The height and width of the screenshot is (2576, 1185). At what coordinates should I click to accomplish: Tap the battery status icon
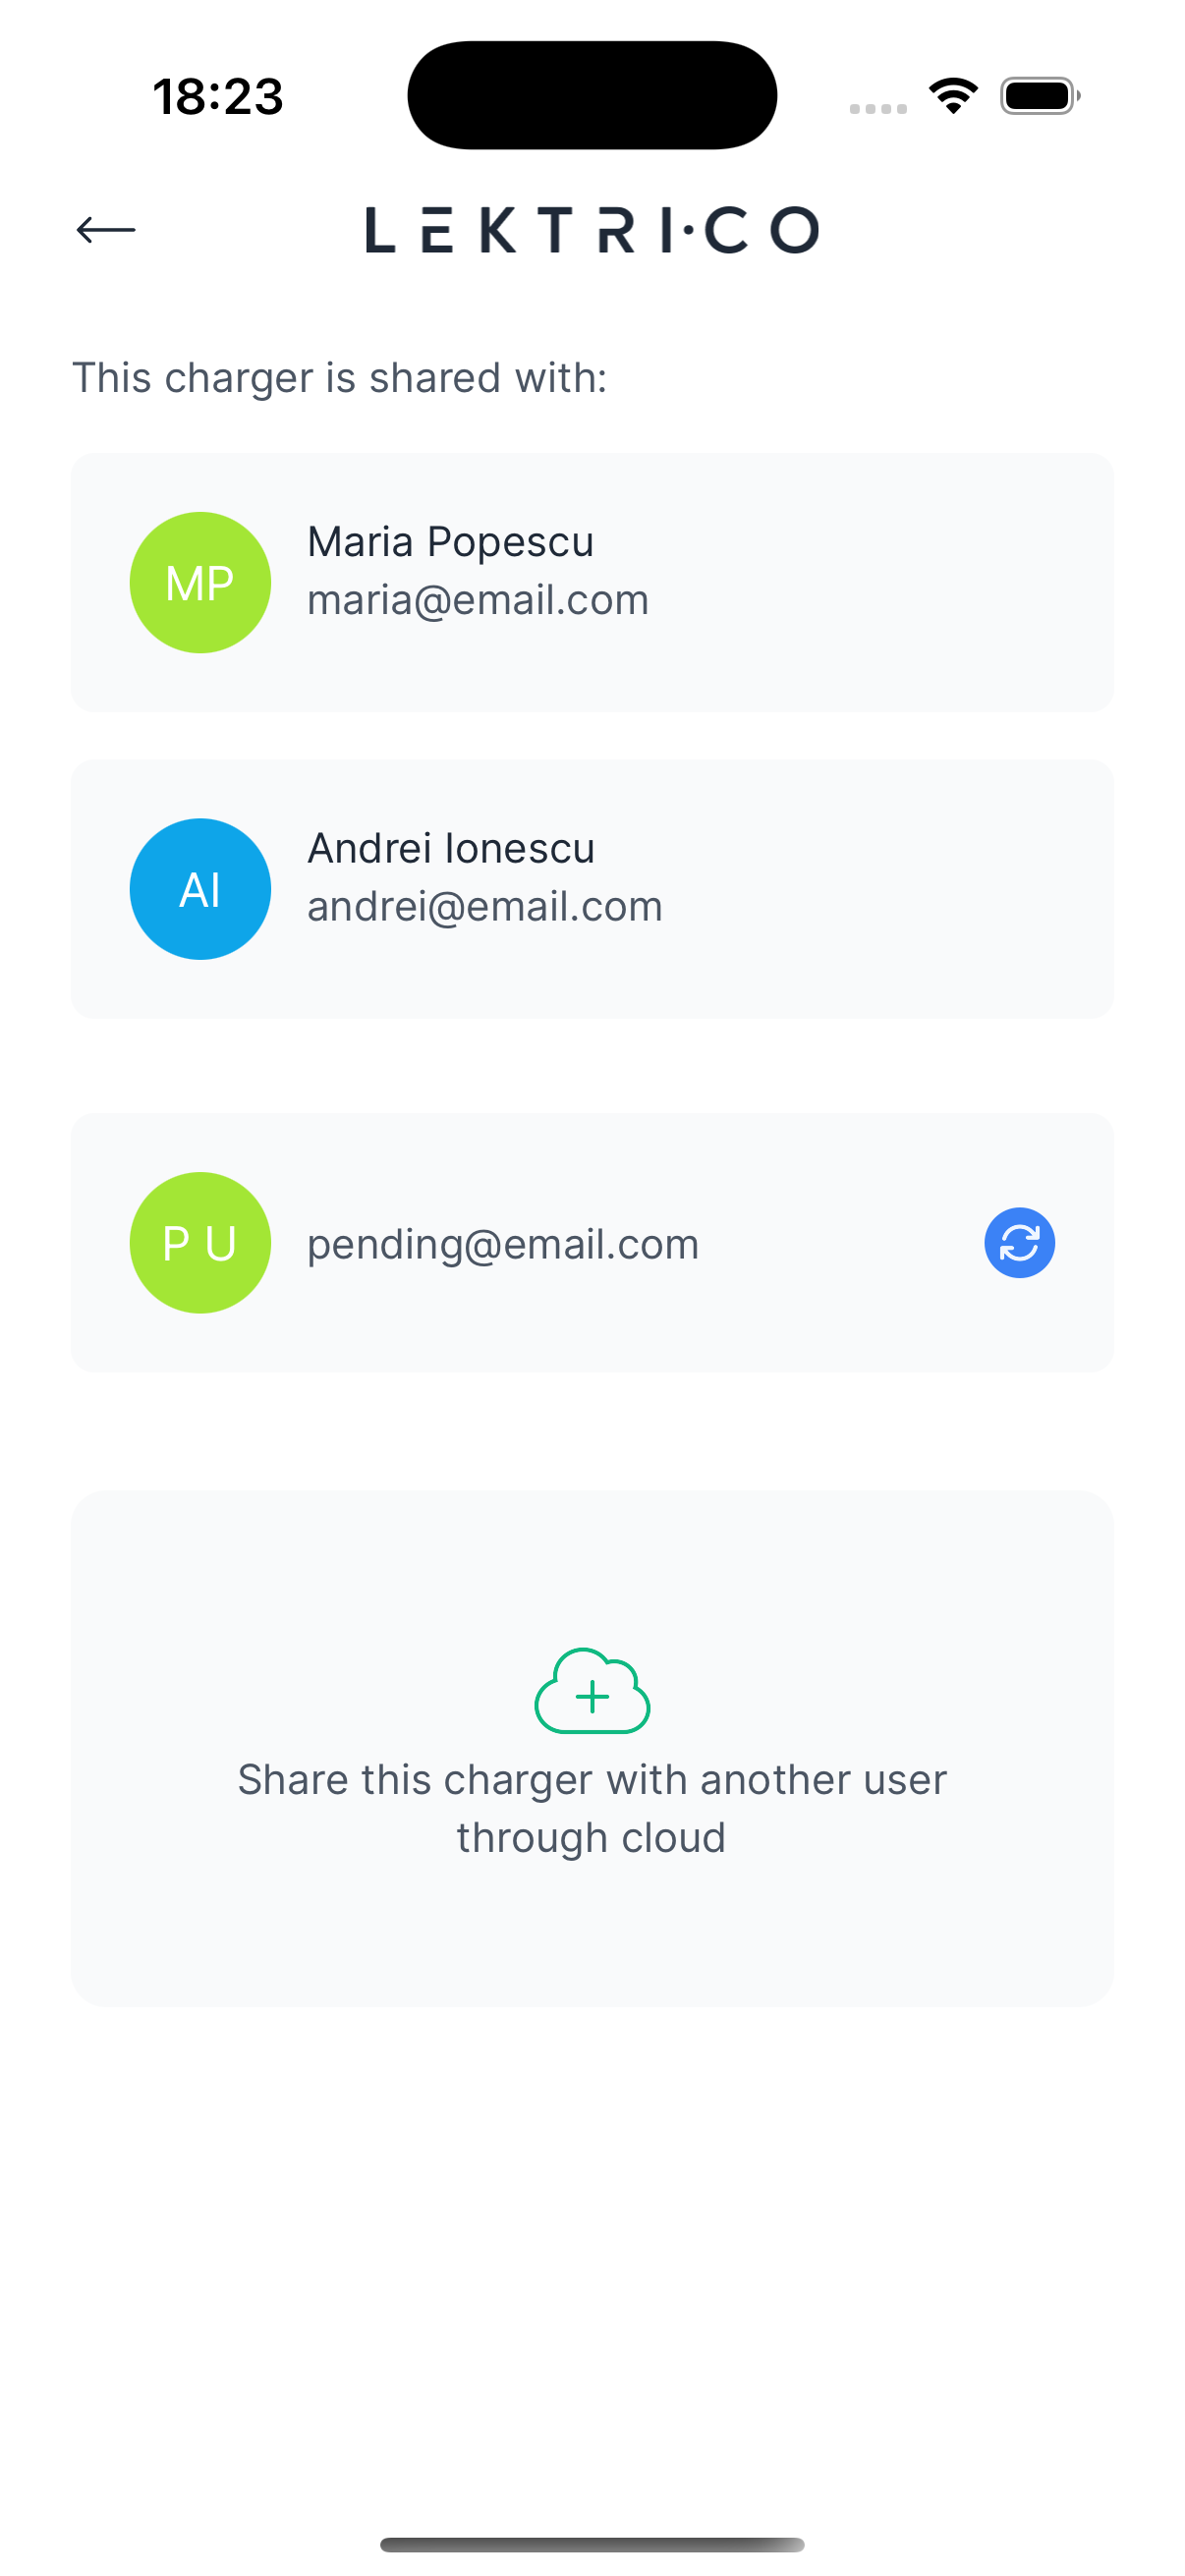(x=1039, y=96)
